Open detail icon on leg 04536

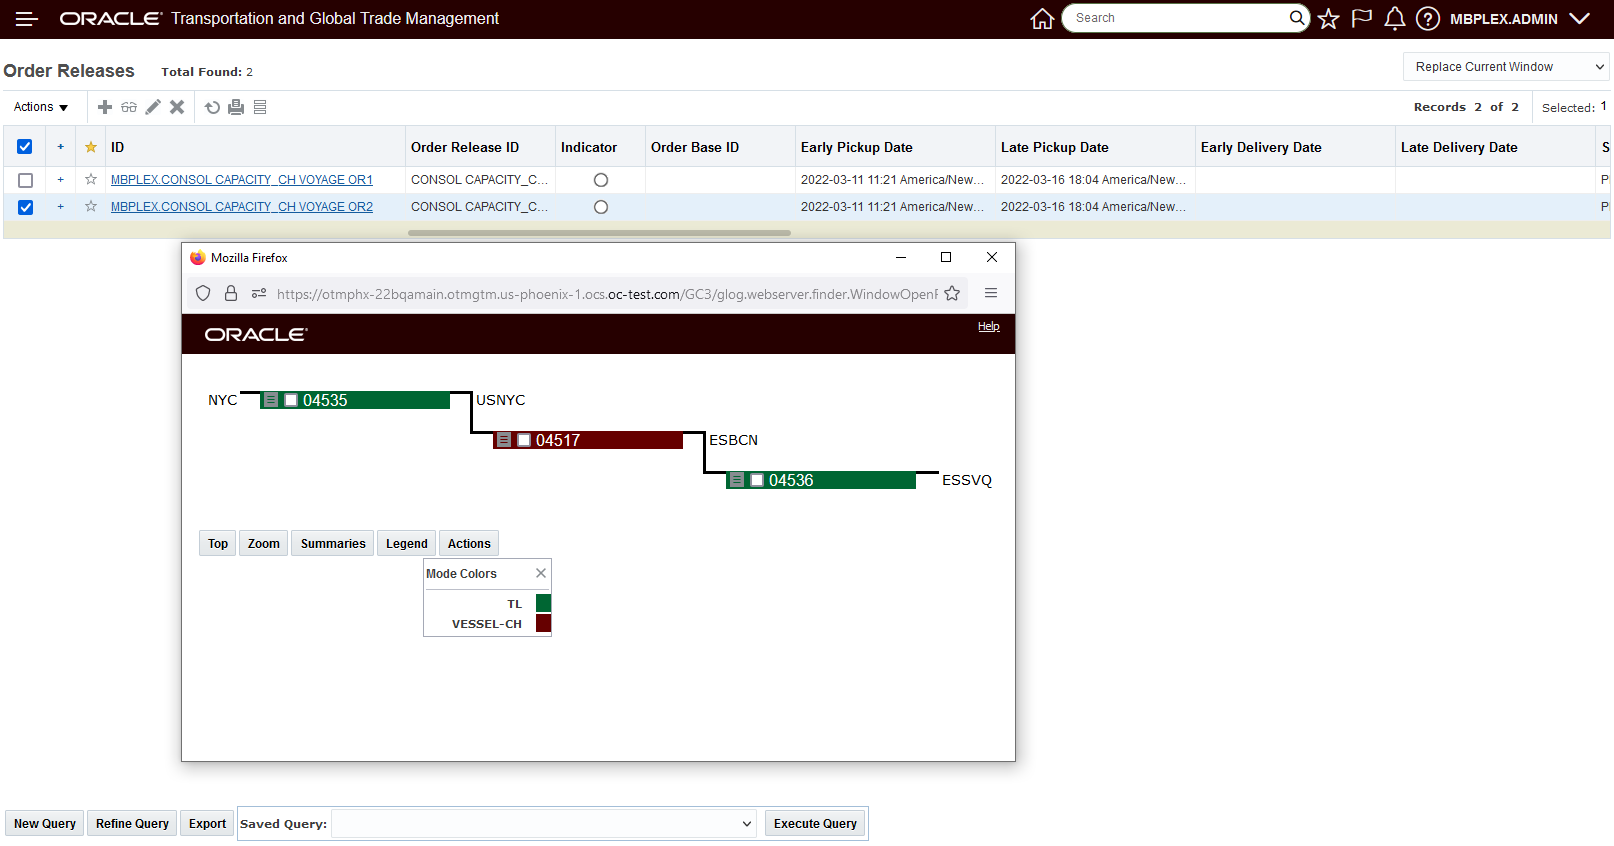tap(737, 480)
